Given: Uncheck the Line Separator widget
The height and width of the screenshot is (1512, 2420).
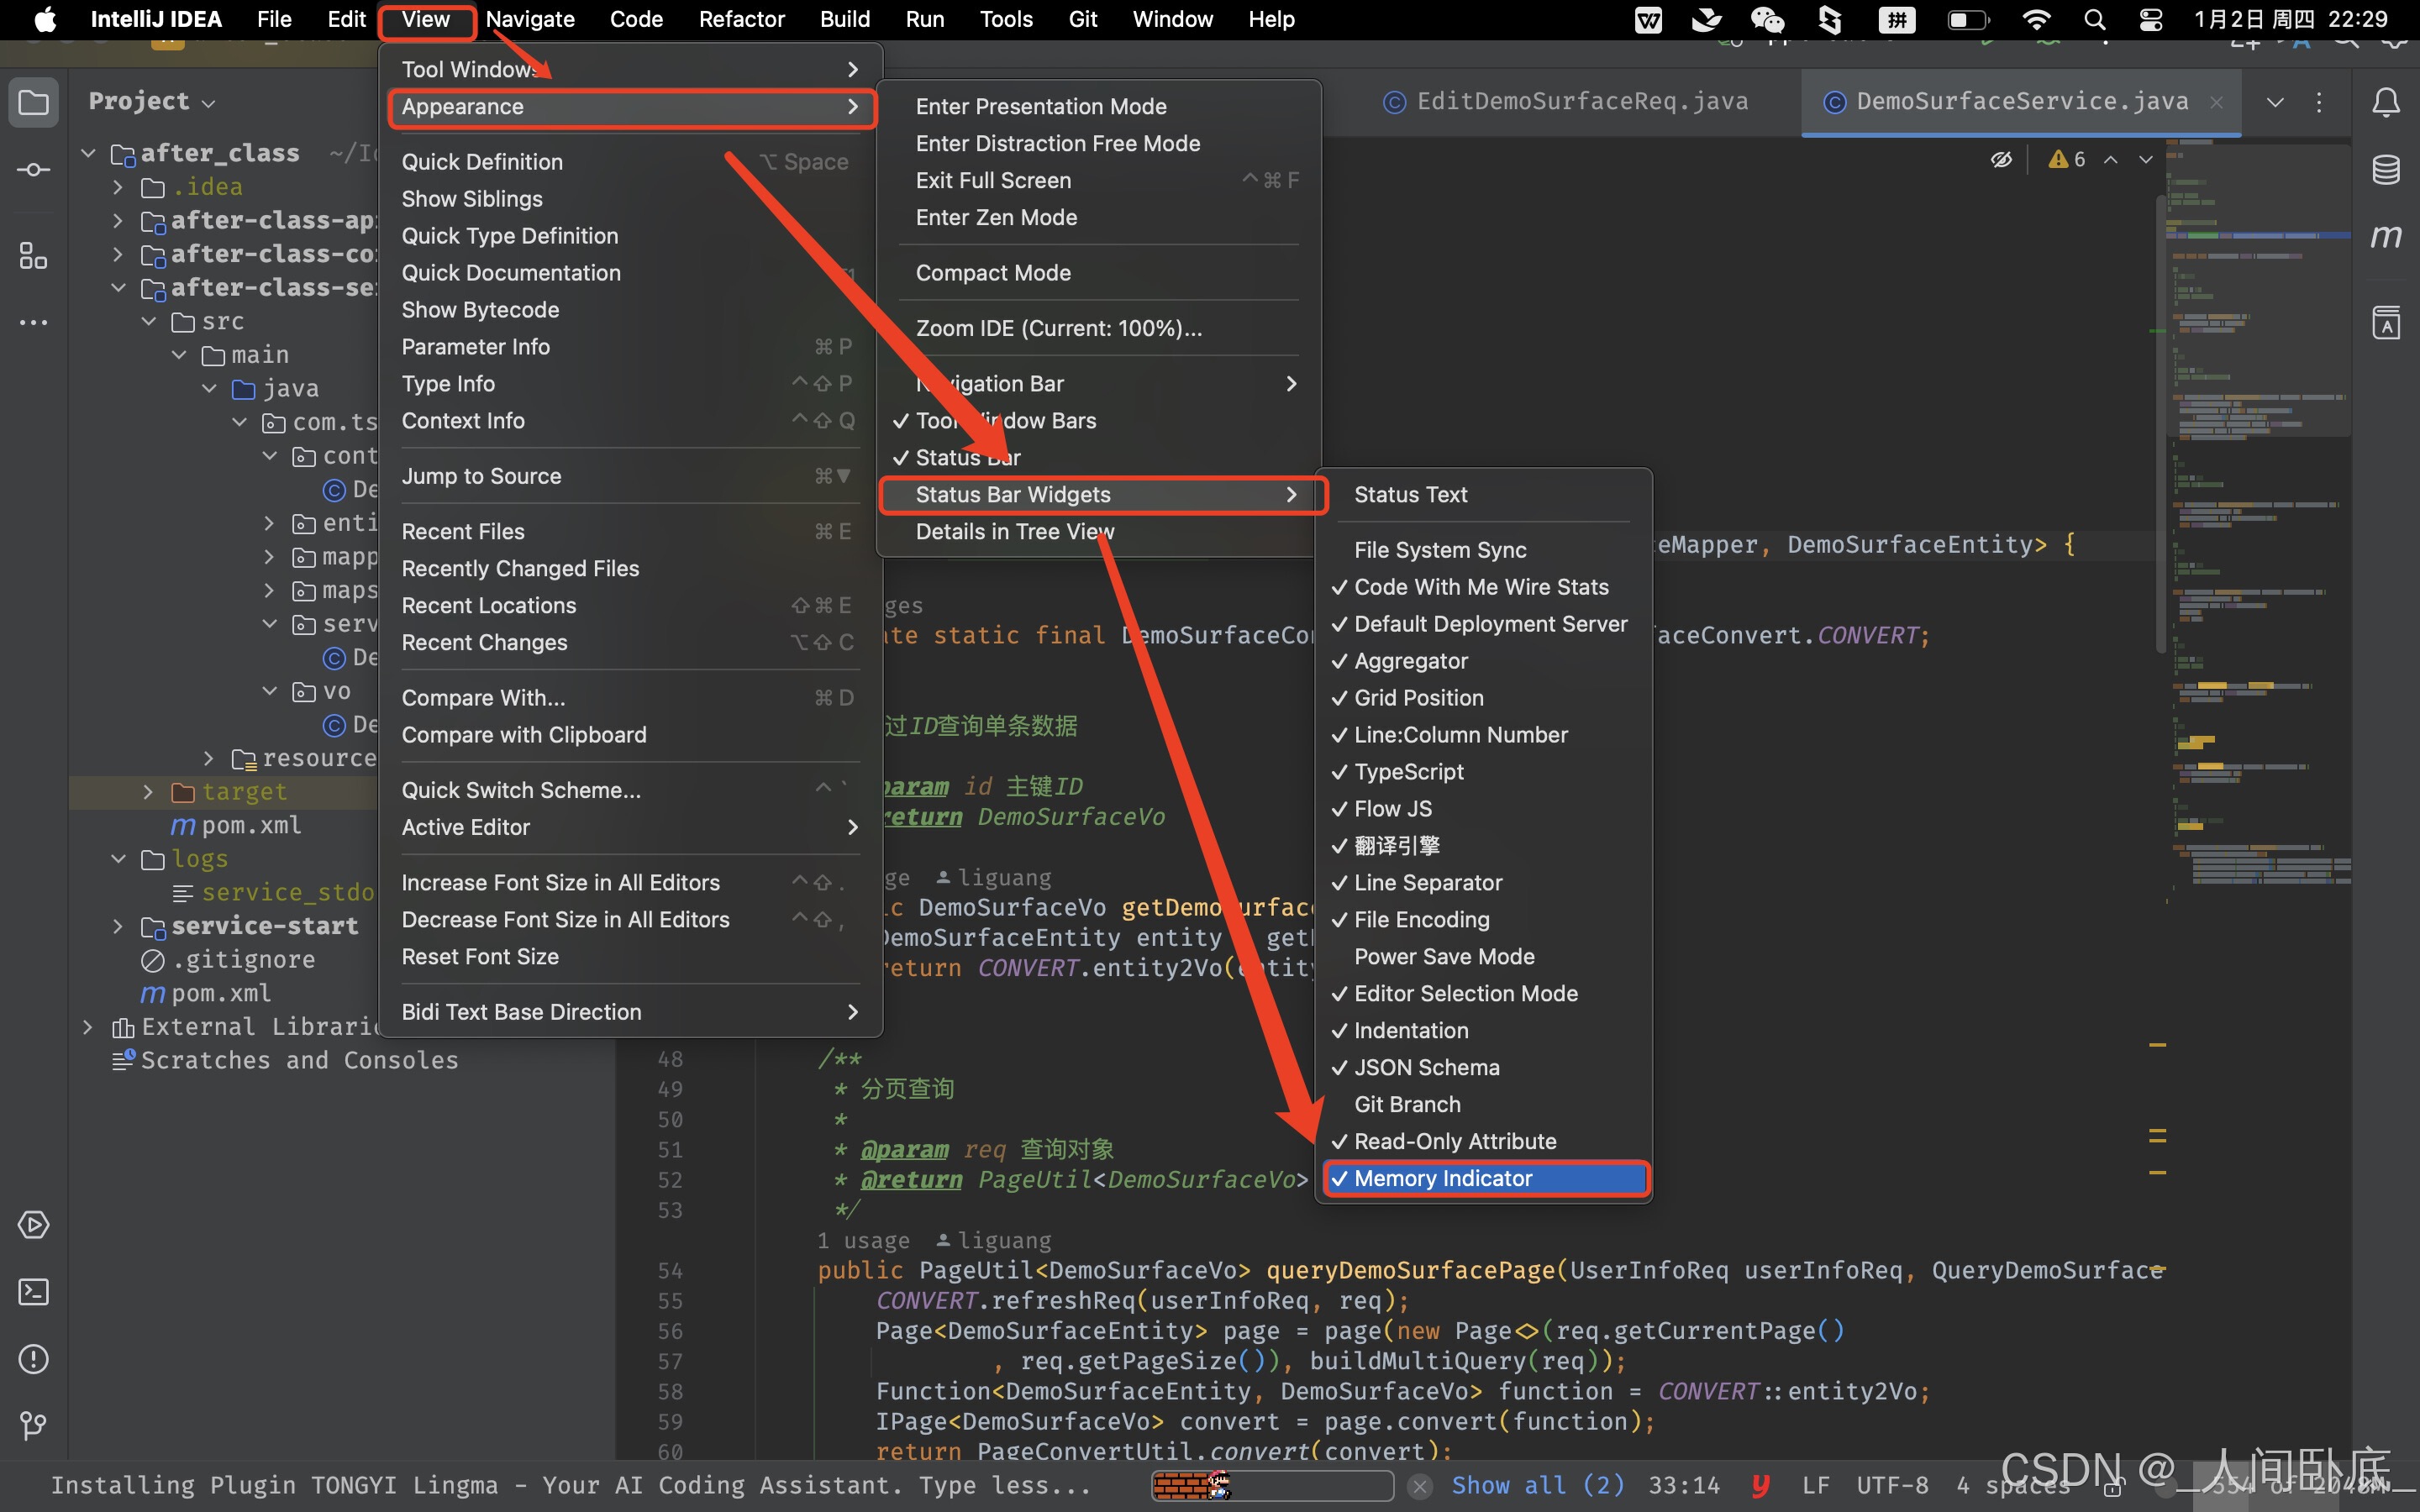Looking at the screenshot, I should pos(1427,882).
